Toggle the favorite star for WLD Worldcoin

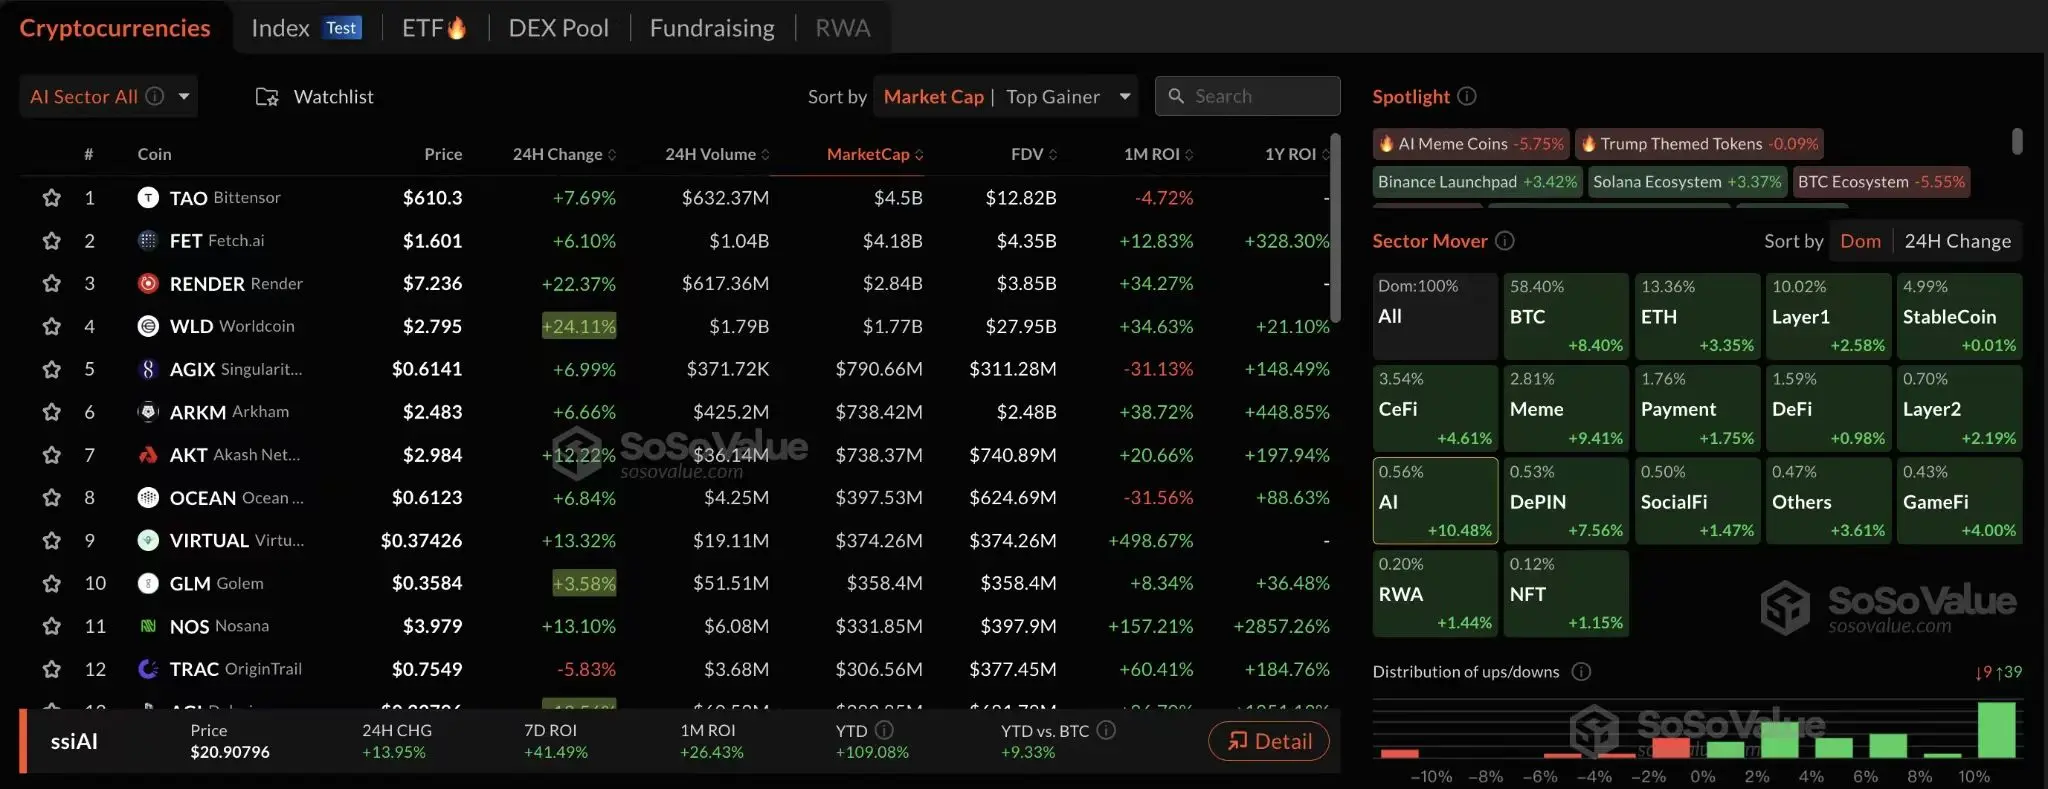pos(52,327)
